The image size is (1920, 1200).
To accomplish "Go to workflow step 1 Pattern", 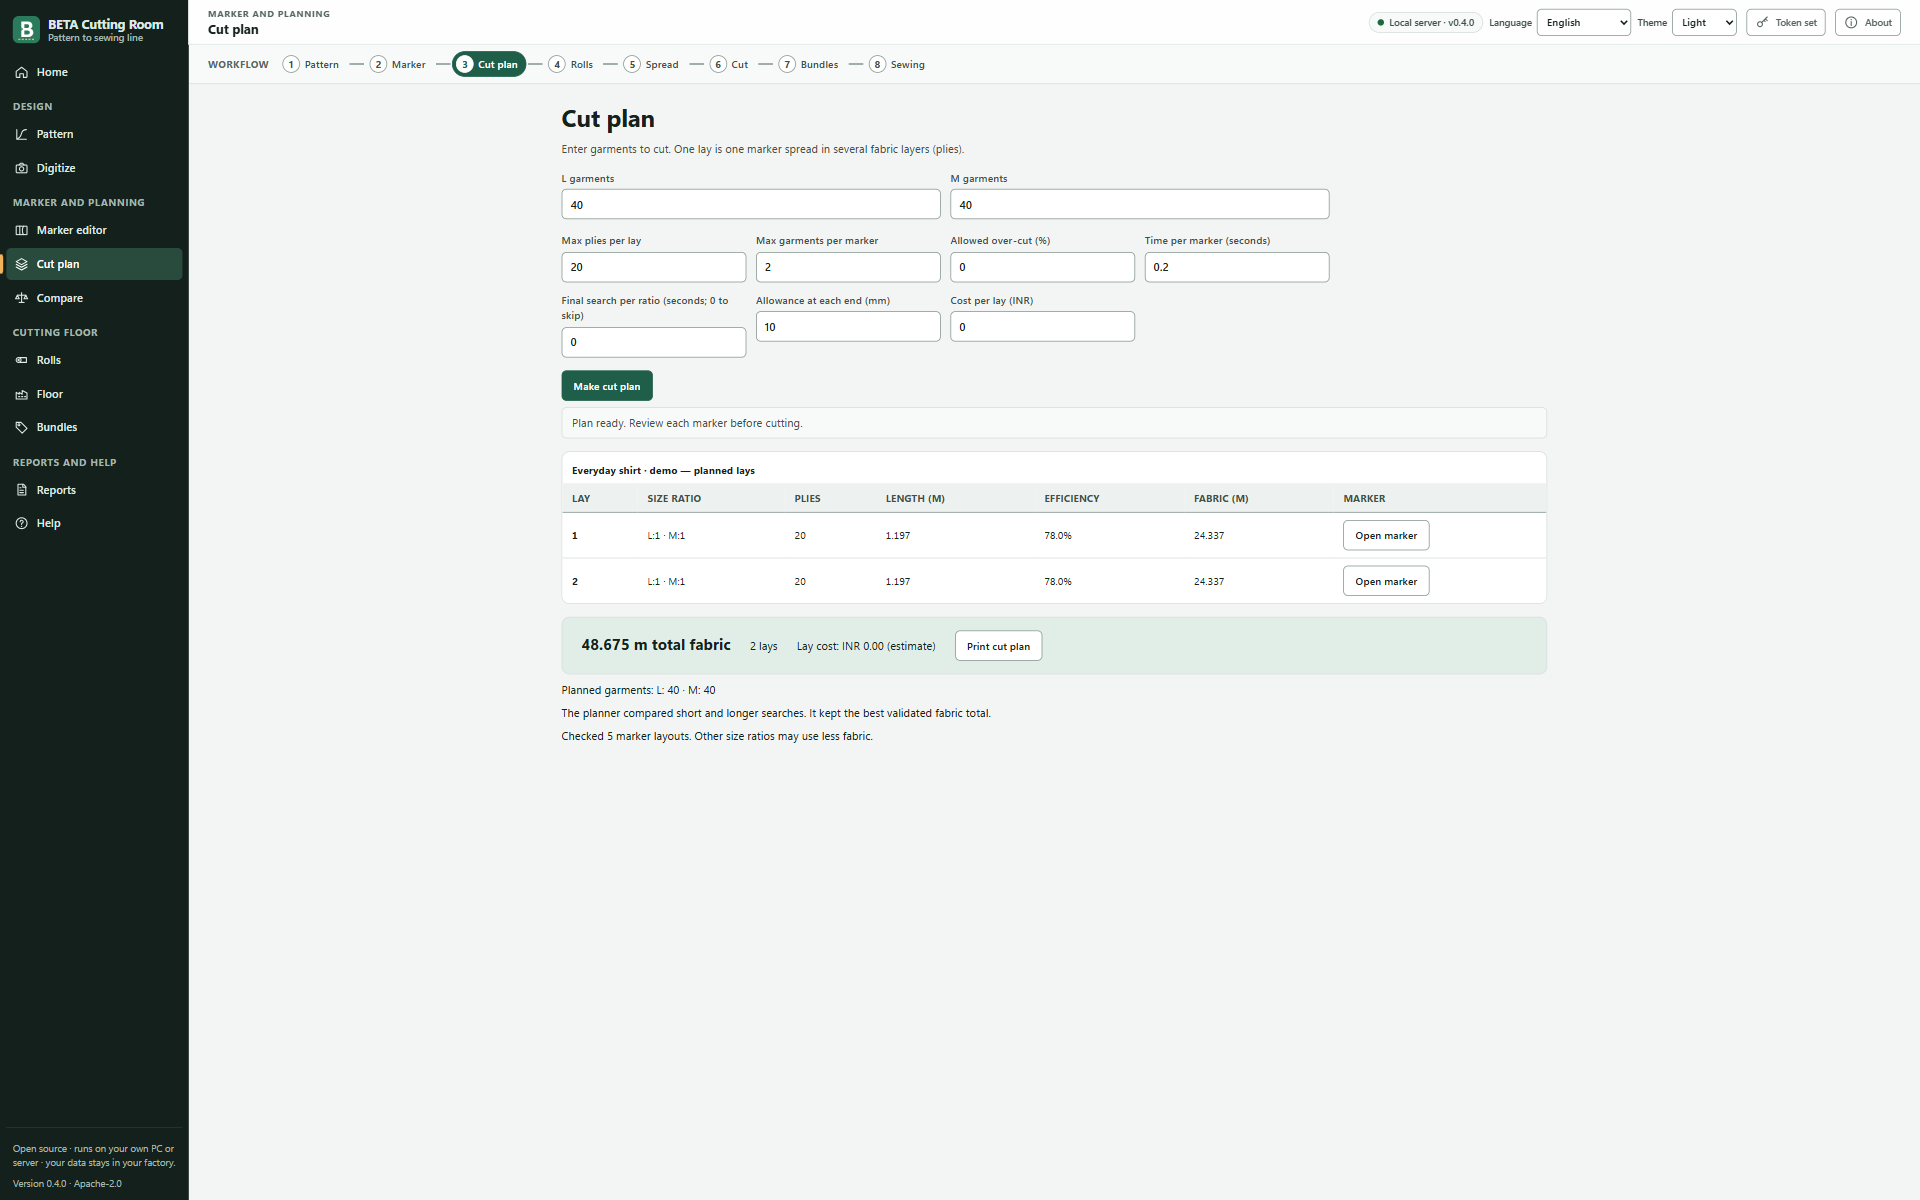I will 311,64.
